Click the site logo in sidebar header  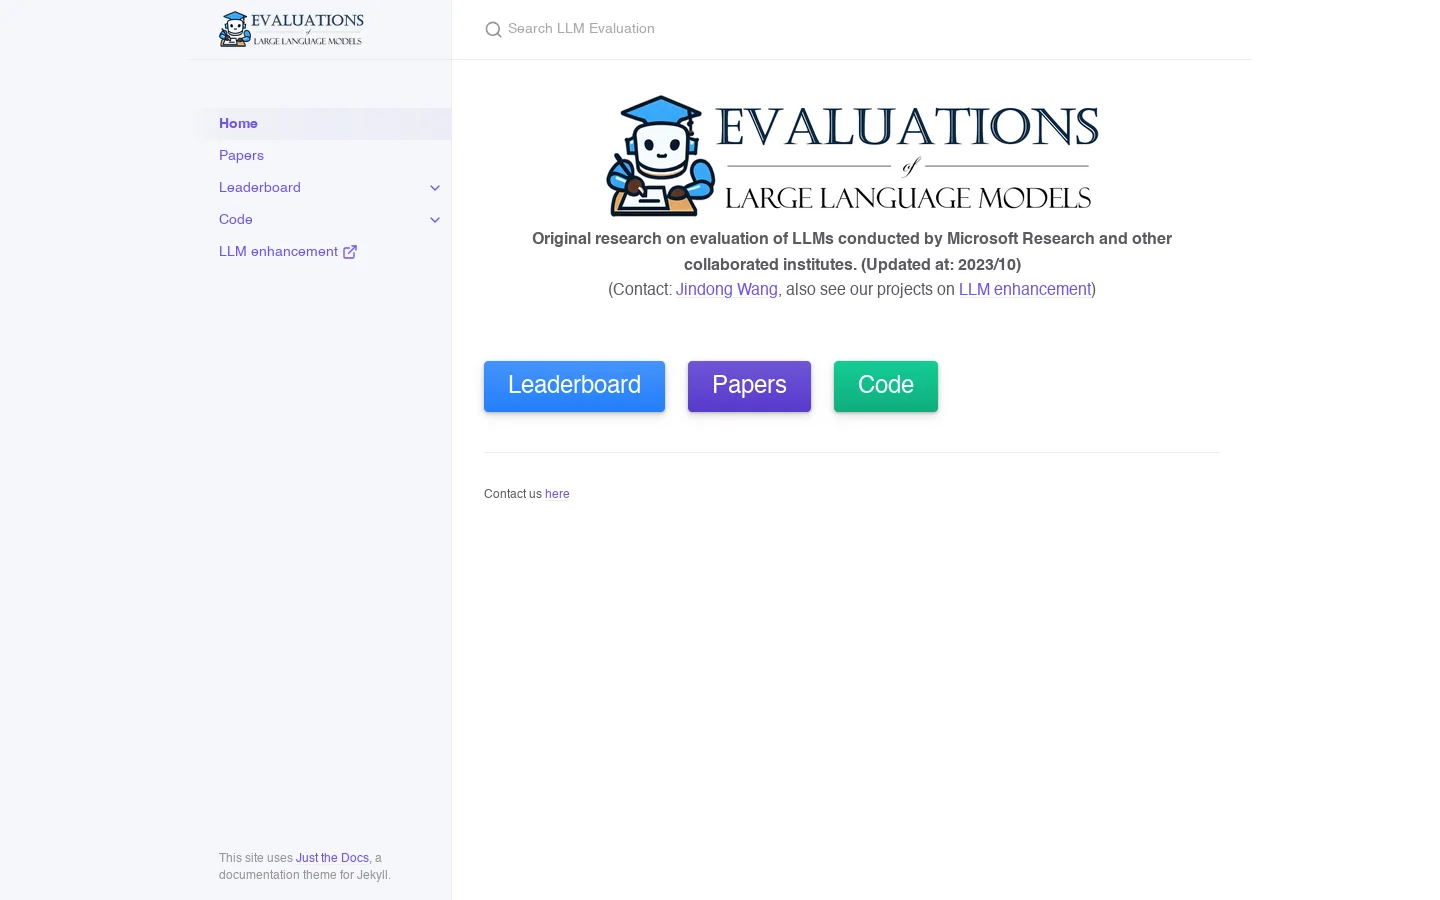coord(291,29)
